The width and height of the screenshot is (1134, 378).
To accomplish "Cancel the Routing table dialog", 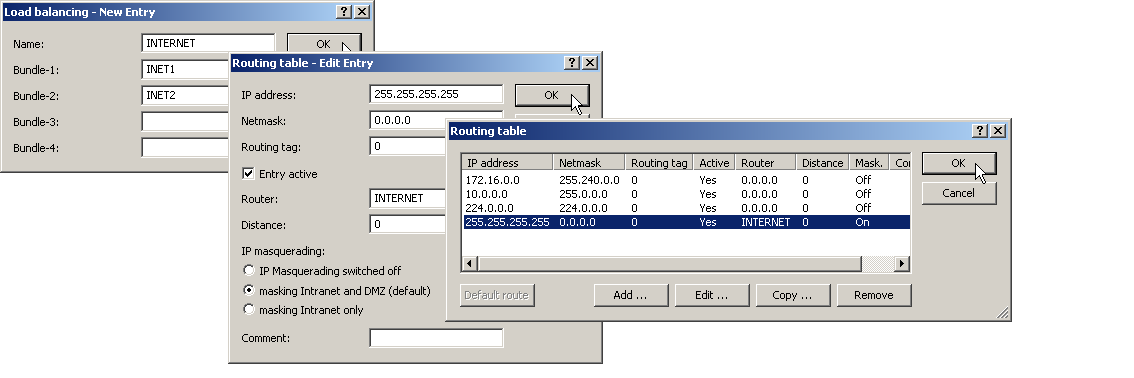I will coord(958,193).
